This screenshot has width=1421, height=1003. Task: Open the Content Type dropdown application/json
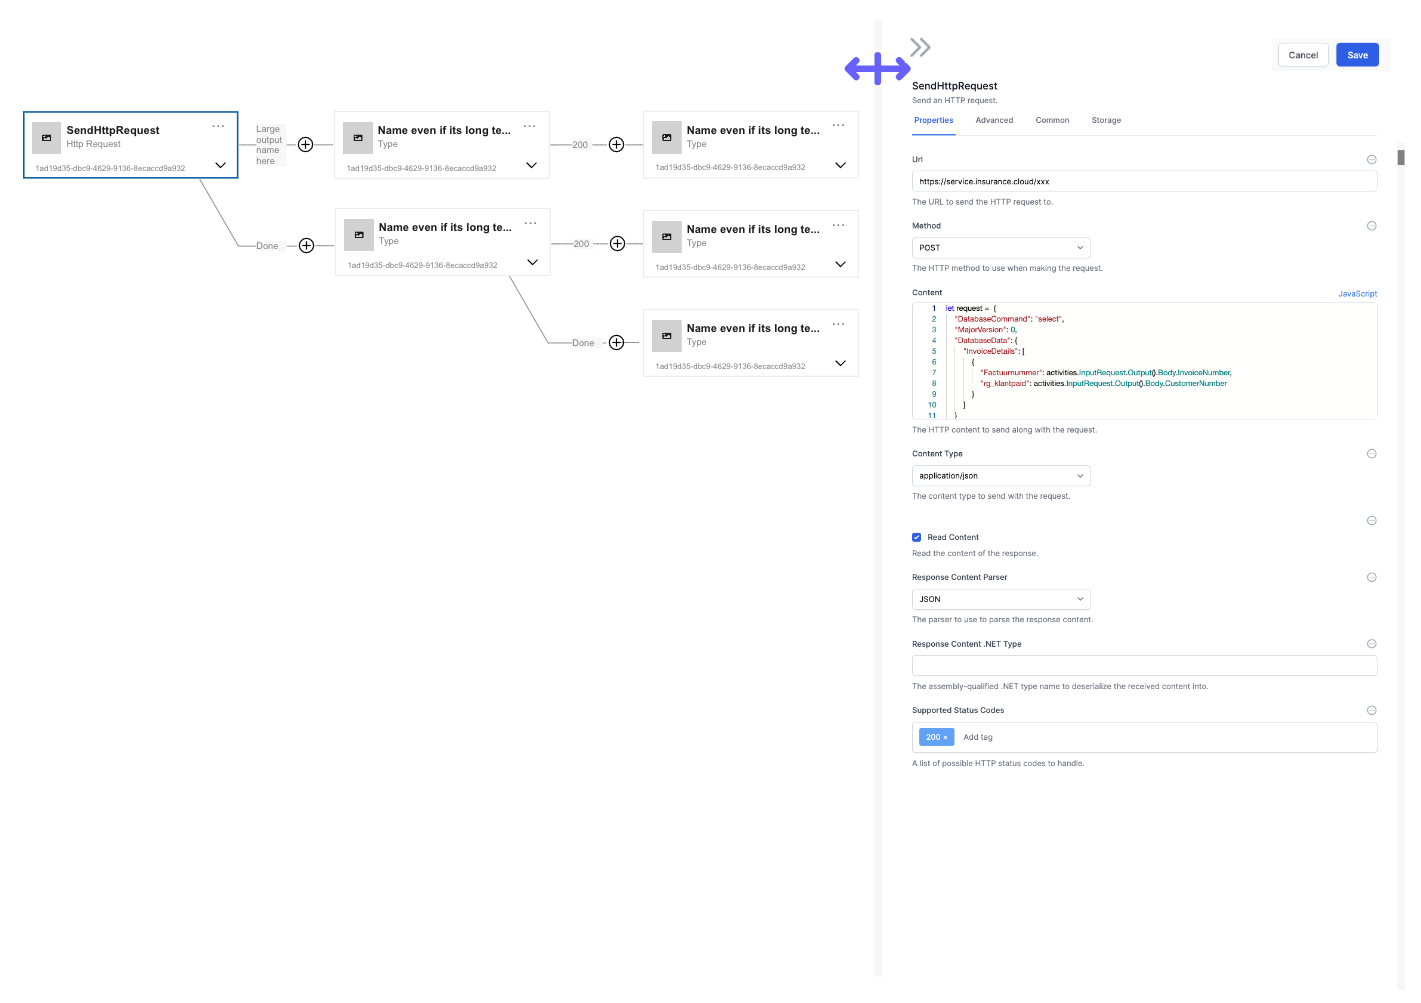point(1001,476)
